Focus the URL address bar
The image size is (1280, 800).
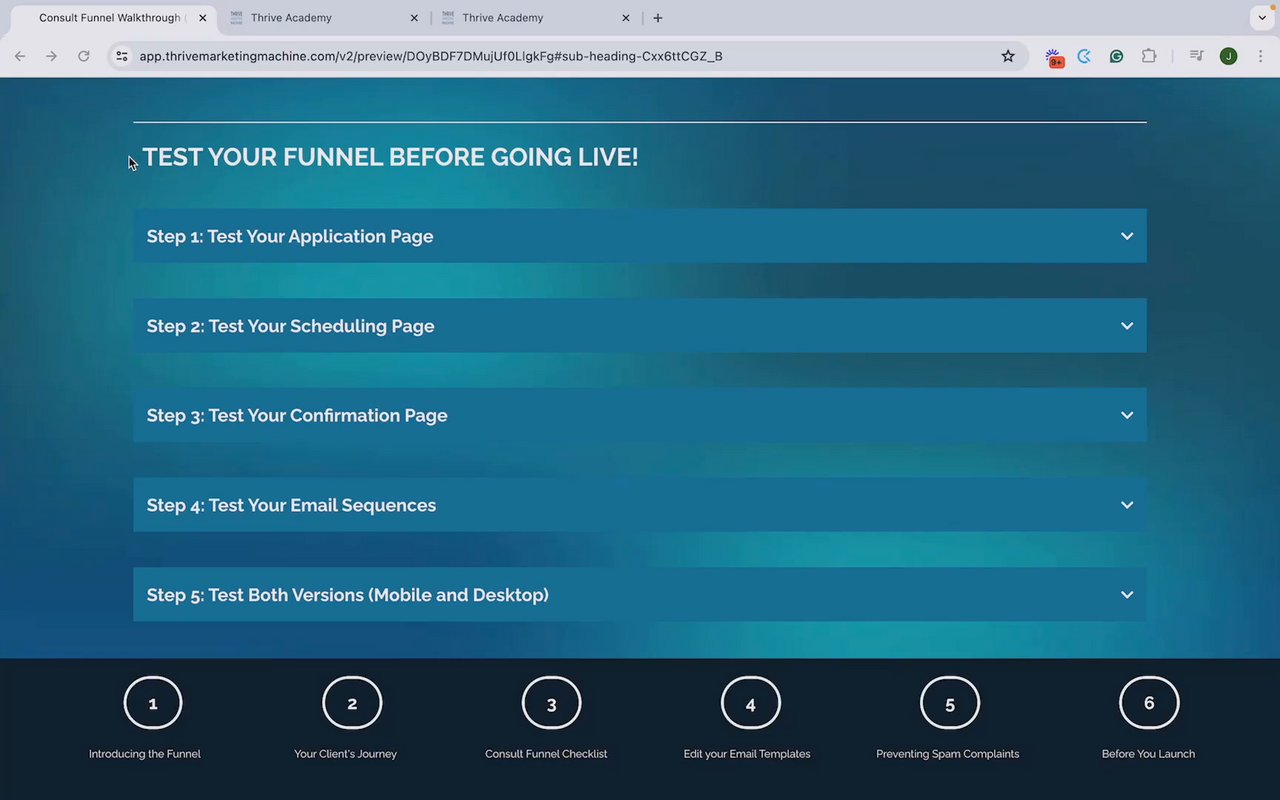tap(560, 56)
